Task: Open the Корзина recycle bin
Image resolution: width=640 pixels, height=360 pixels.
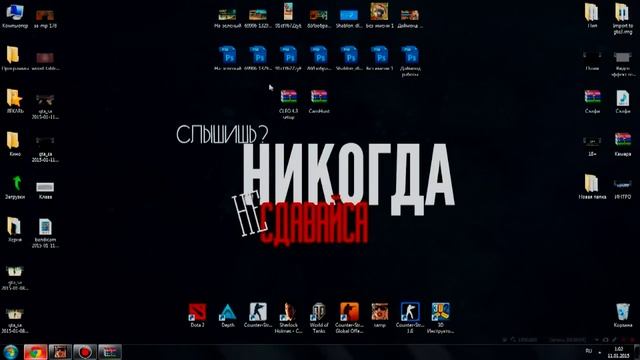Action: pos(623,315)
